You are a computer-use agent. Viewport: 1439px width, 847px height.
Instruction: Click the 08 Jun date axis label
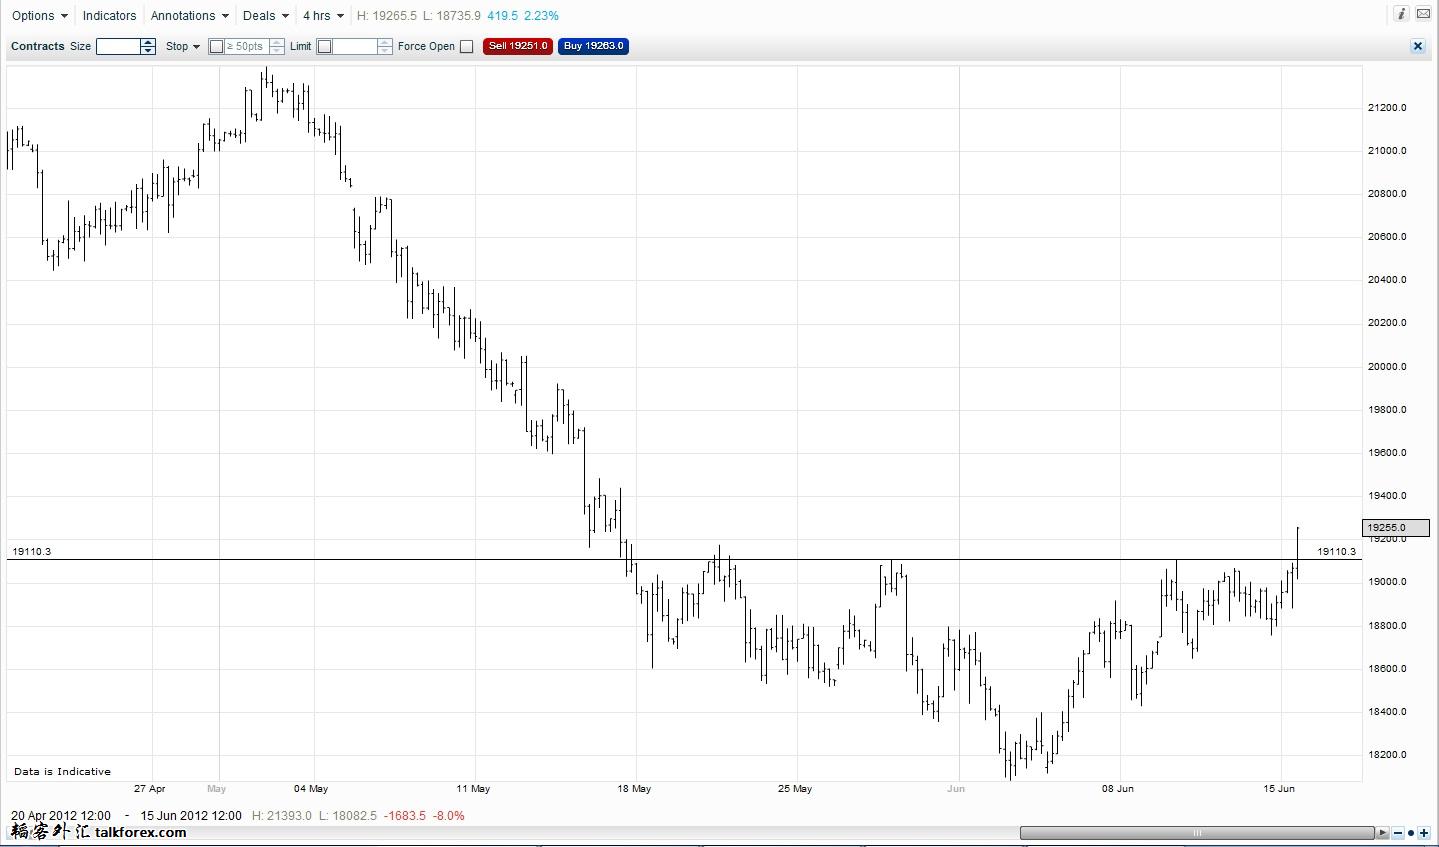[x=1118, y=789]
